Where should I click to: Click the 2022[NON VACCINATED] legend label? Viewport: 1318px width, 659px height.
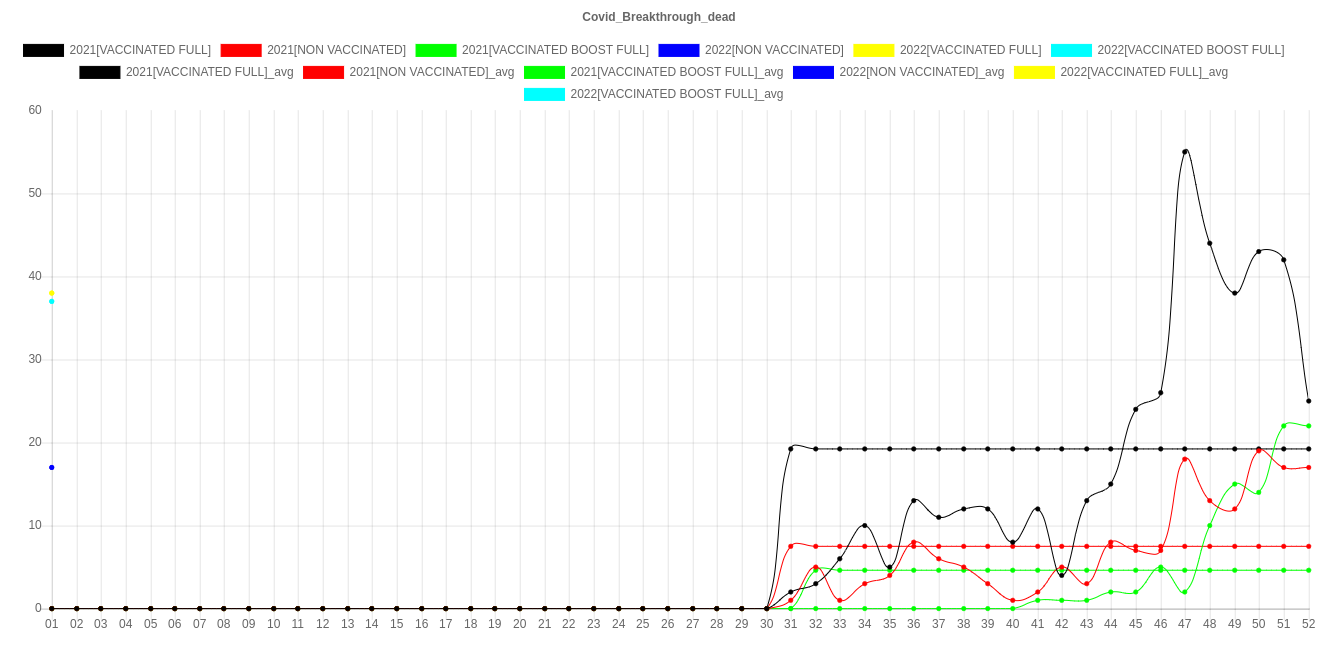[x=773, y=50]
